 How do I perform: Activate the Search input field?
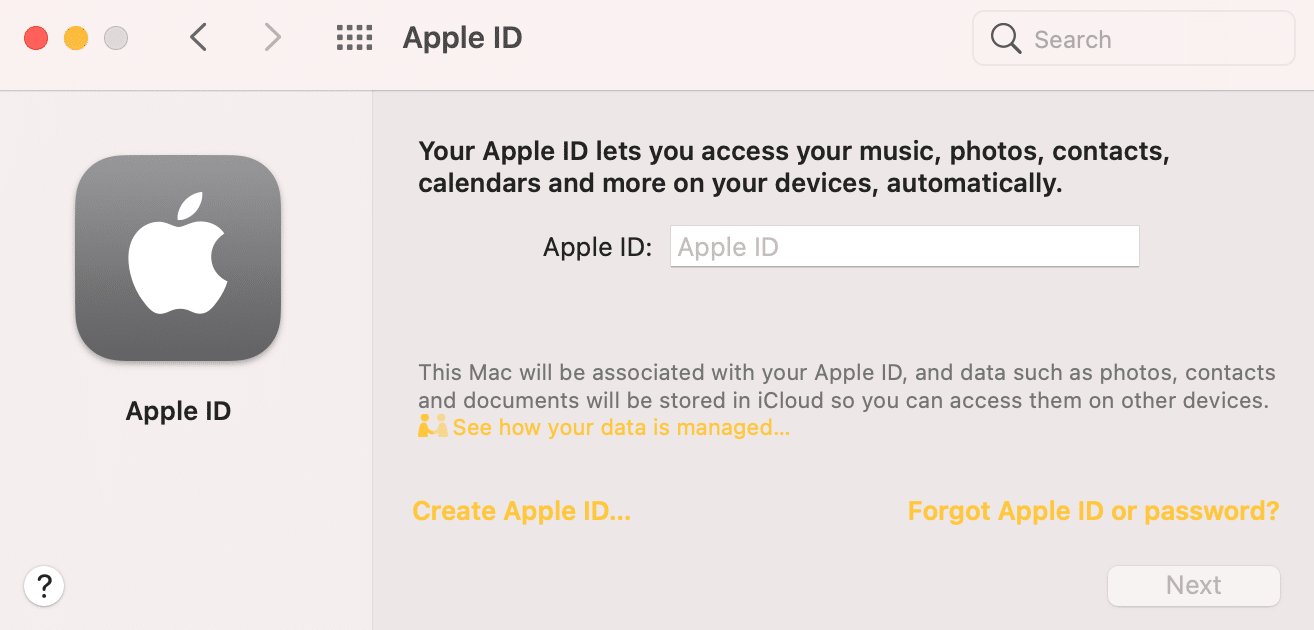pyautogui.click(x=1133, y=39)
